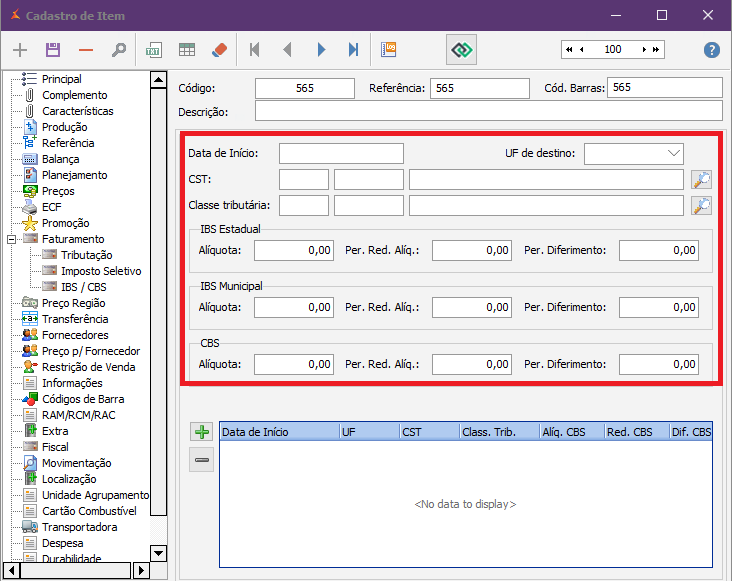
Task: Open the help question mark icon
Action: 712,50
